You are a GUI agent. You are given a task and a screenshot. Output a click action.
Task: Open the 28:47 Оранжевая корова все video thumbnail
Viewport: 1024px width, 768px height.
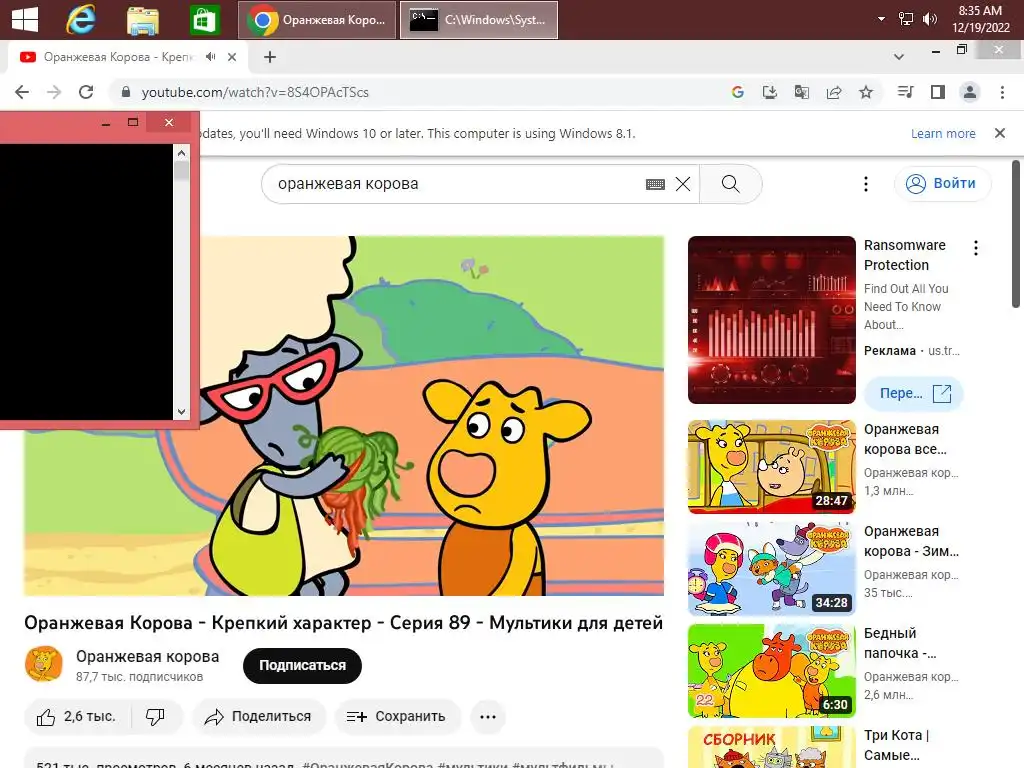[x=771, y=467]
